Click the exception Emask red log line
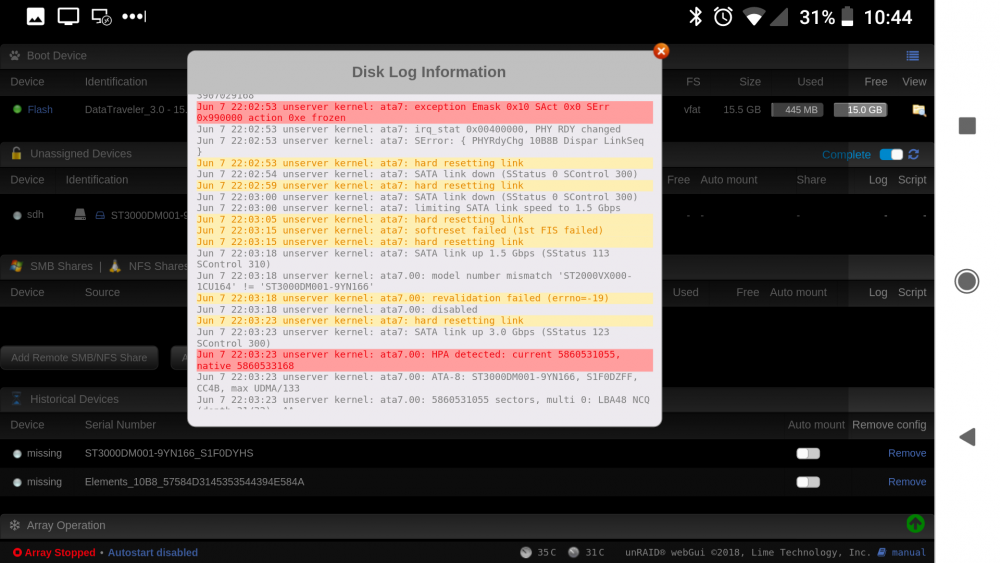Viewport: 1000px width, 563px height. 424,112
